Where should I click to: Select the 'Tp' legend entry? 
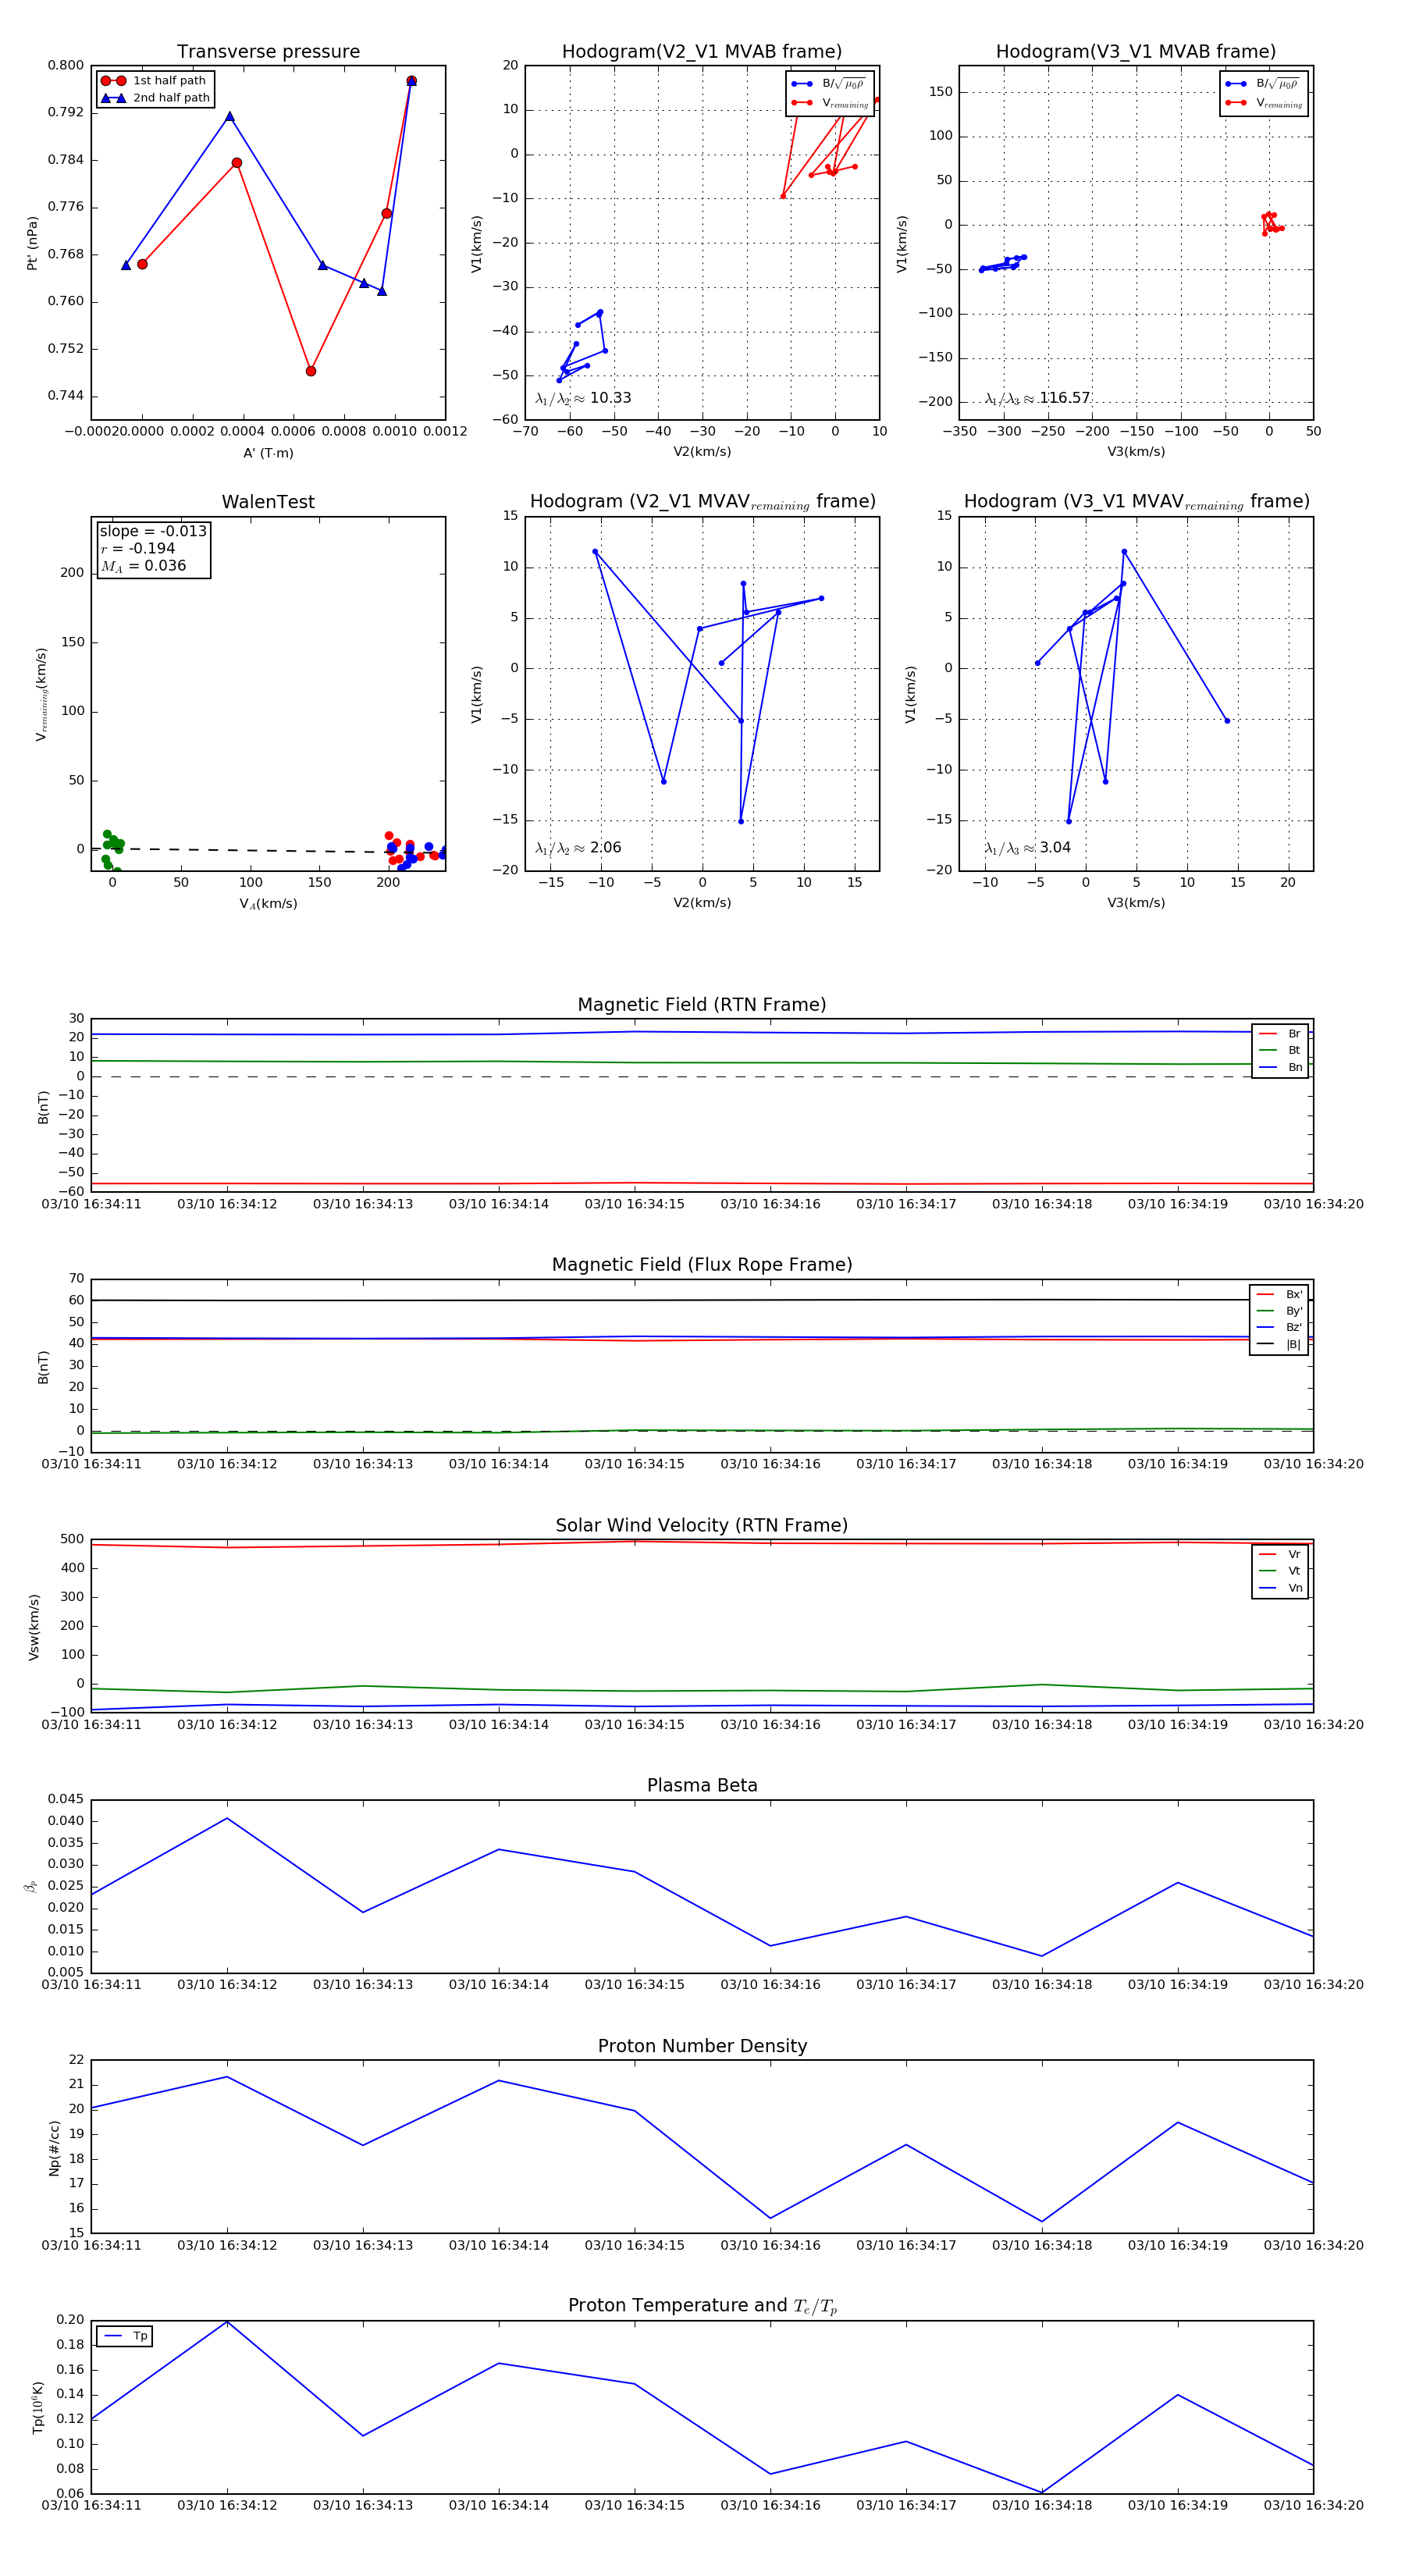coord(126,2336)
